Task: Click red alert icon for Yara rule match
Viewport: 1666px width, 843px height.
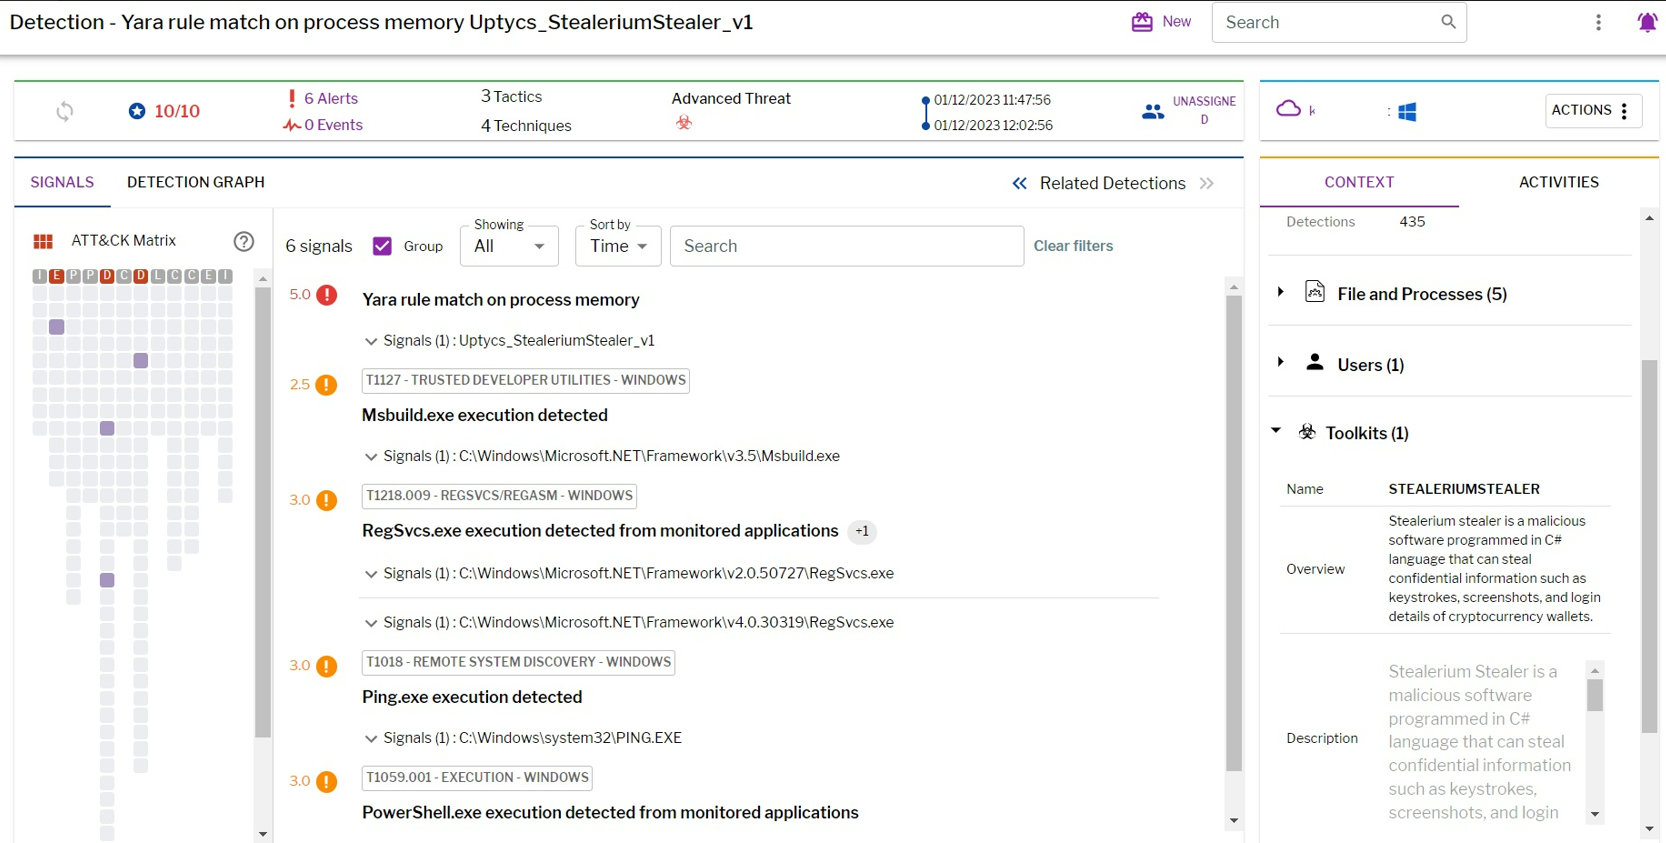Action: [327, 295]
